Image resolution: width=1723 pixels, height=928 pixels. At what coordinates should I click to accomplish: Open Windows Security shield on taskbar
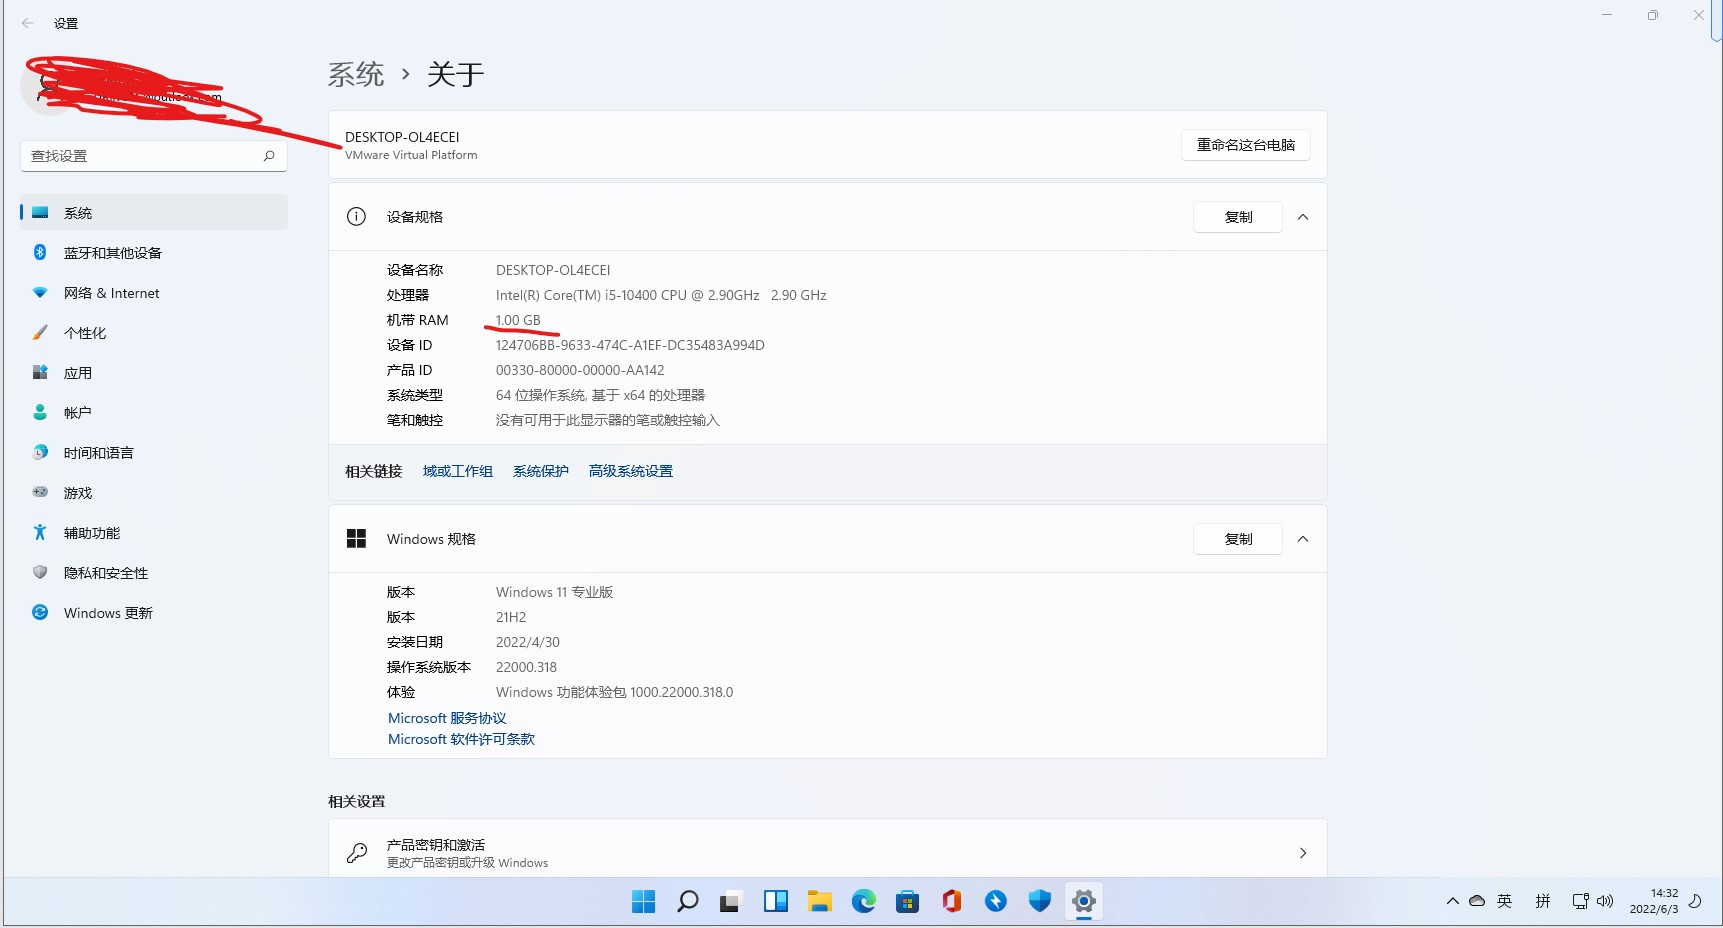click(x=1040, y=902)
